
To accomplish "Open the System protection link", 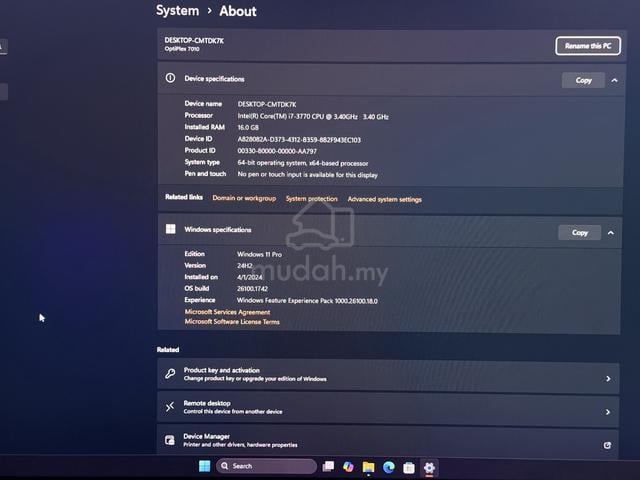I will (311, 199).
